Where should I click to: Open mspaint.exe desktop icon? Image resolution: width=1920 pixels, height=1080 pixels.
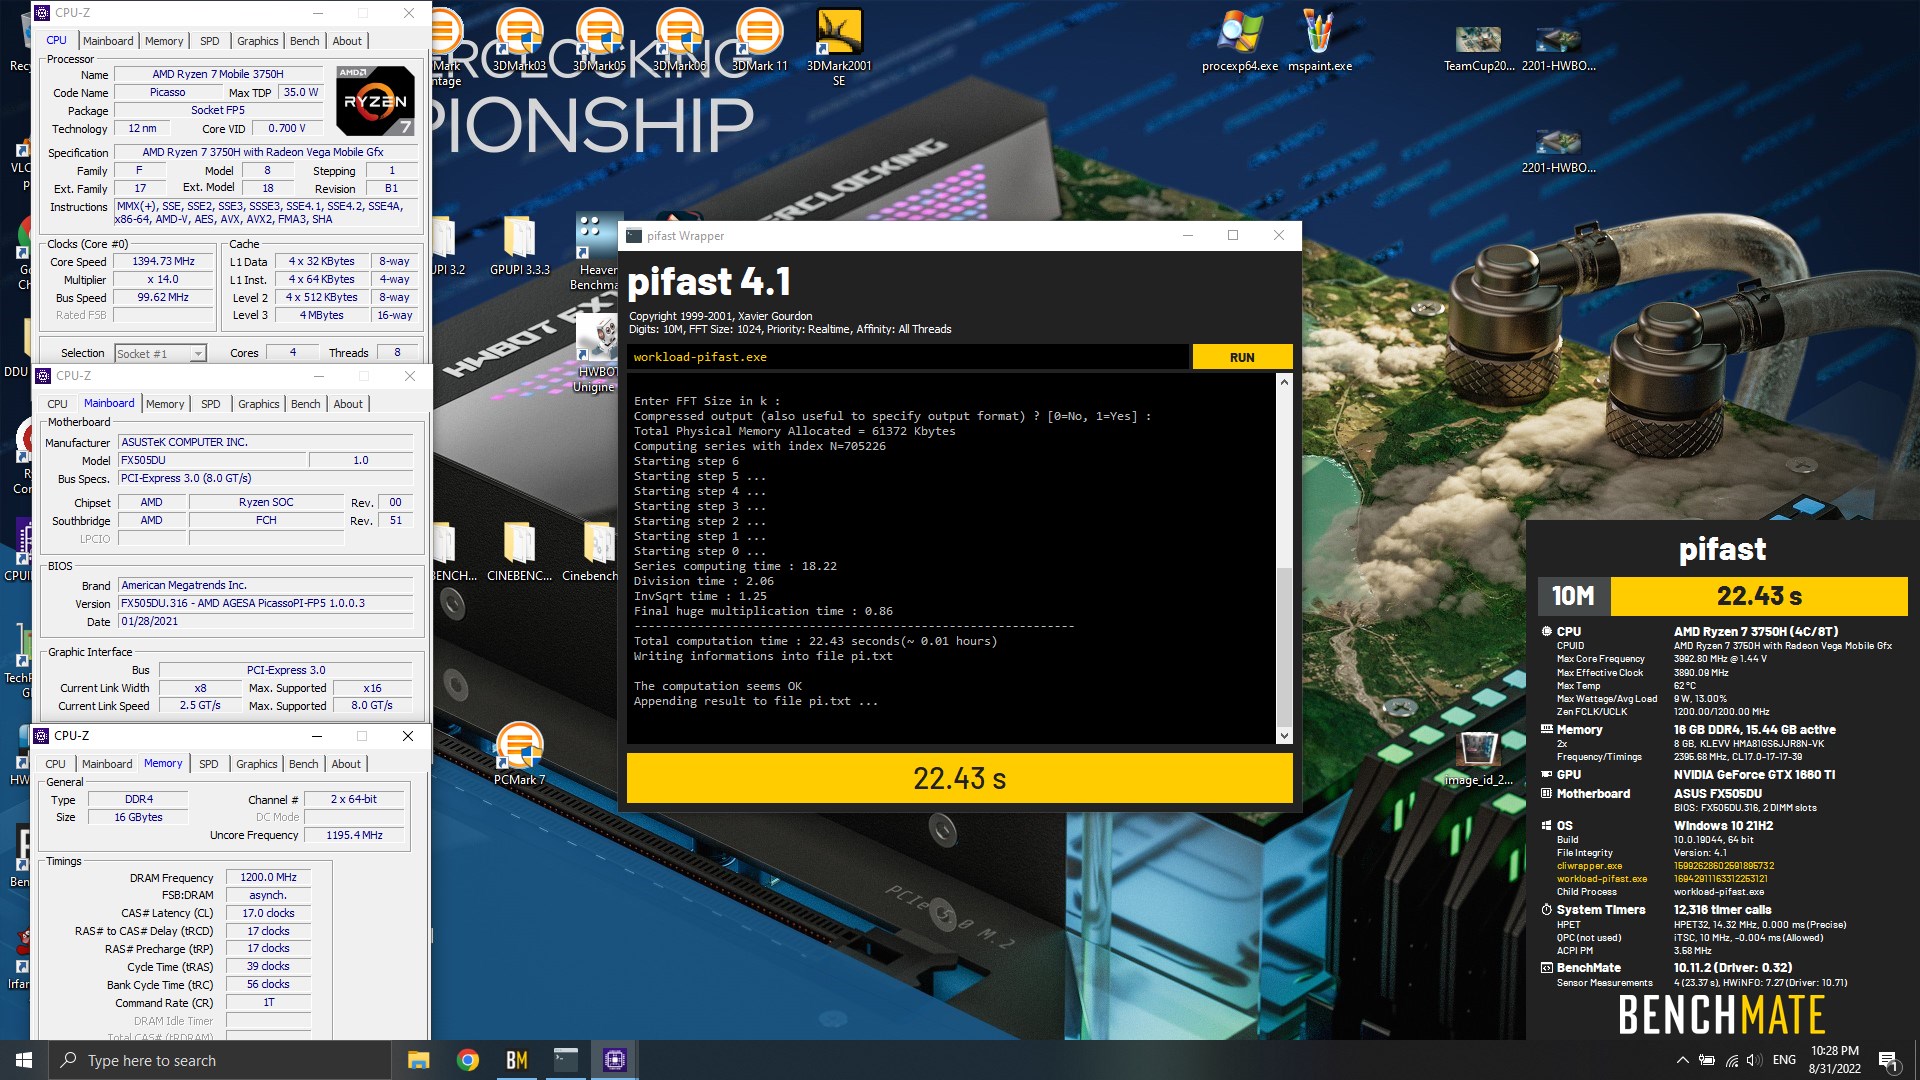[1319, 40]
